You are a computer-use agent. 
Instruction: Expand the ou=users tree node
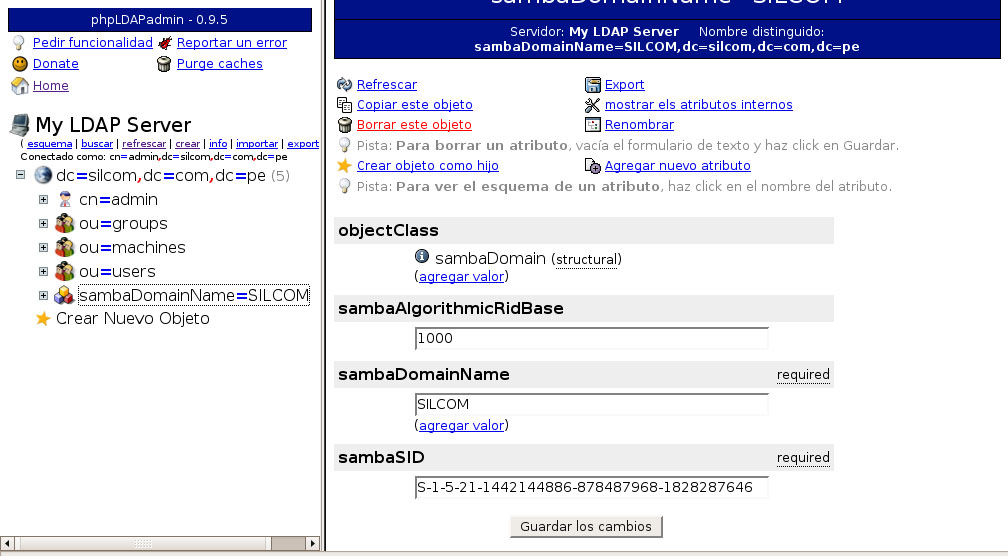tap(43, 272)
